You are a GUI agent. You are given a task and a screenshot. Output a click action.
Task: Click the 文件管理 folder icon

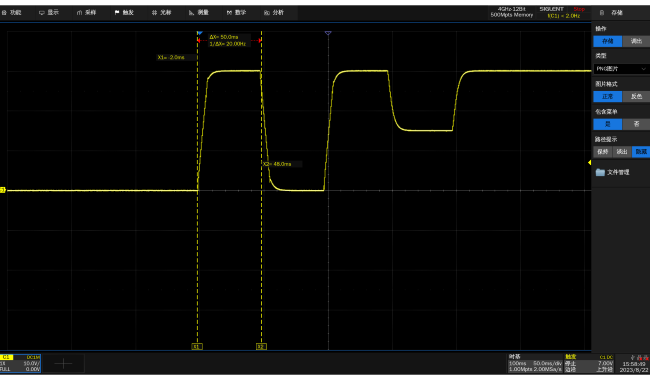pos(600,172)
